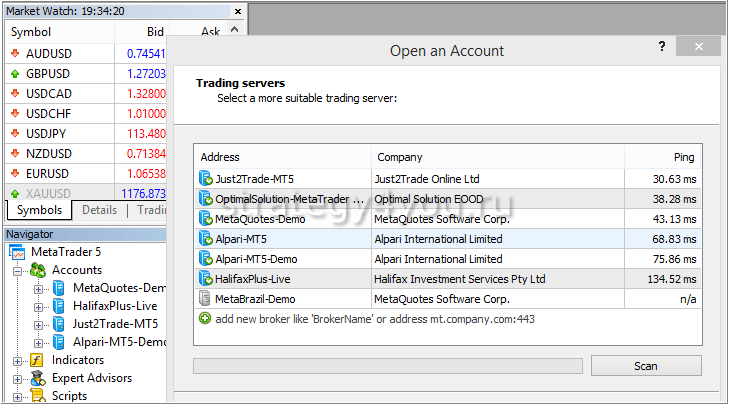Image resolution: width=731 pixels, height=406 pixels.
Task: Click the Just2Trade-MT5 server icon
Action: click(x=206, y=179)
